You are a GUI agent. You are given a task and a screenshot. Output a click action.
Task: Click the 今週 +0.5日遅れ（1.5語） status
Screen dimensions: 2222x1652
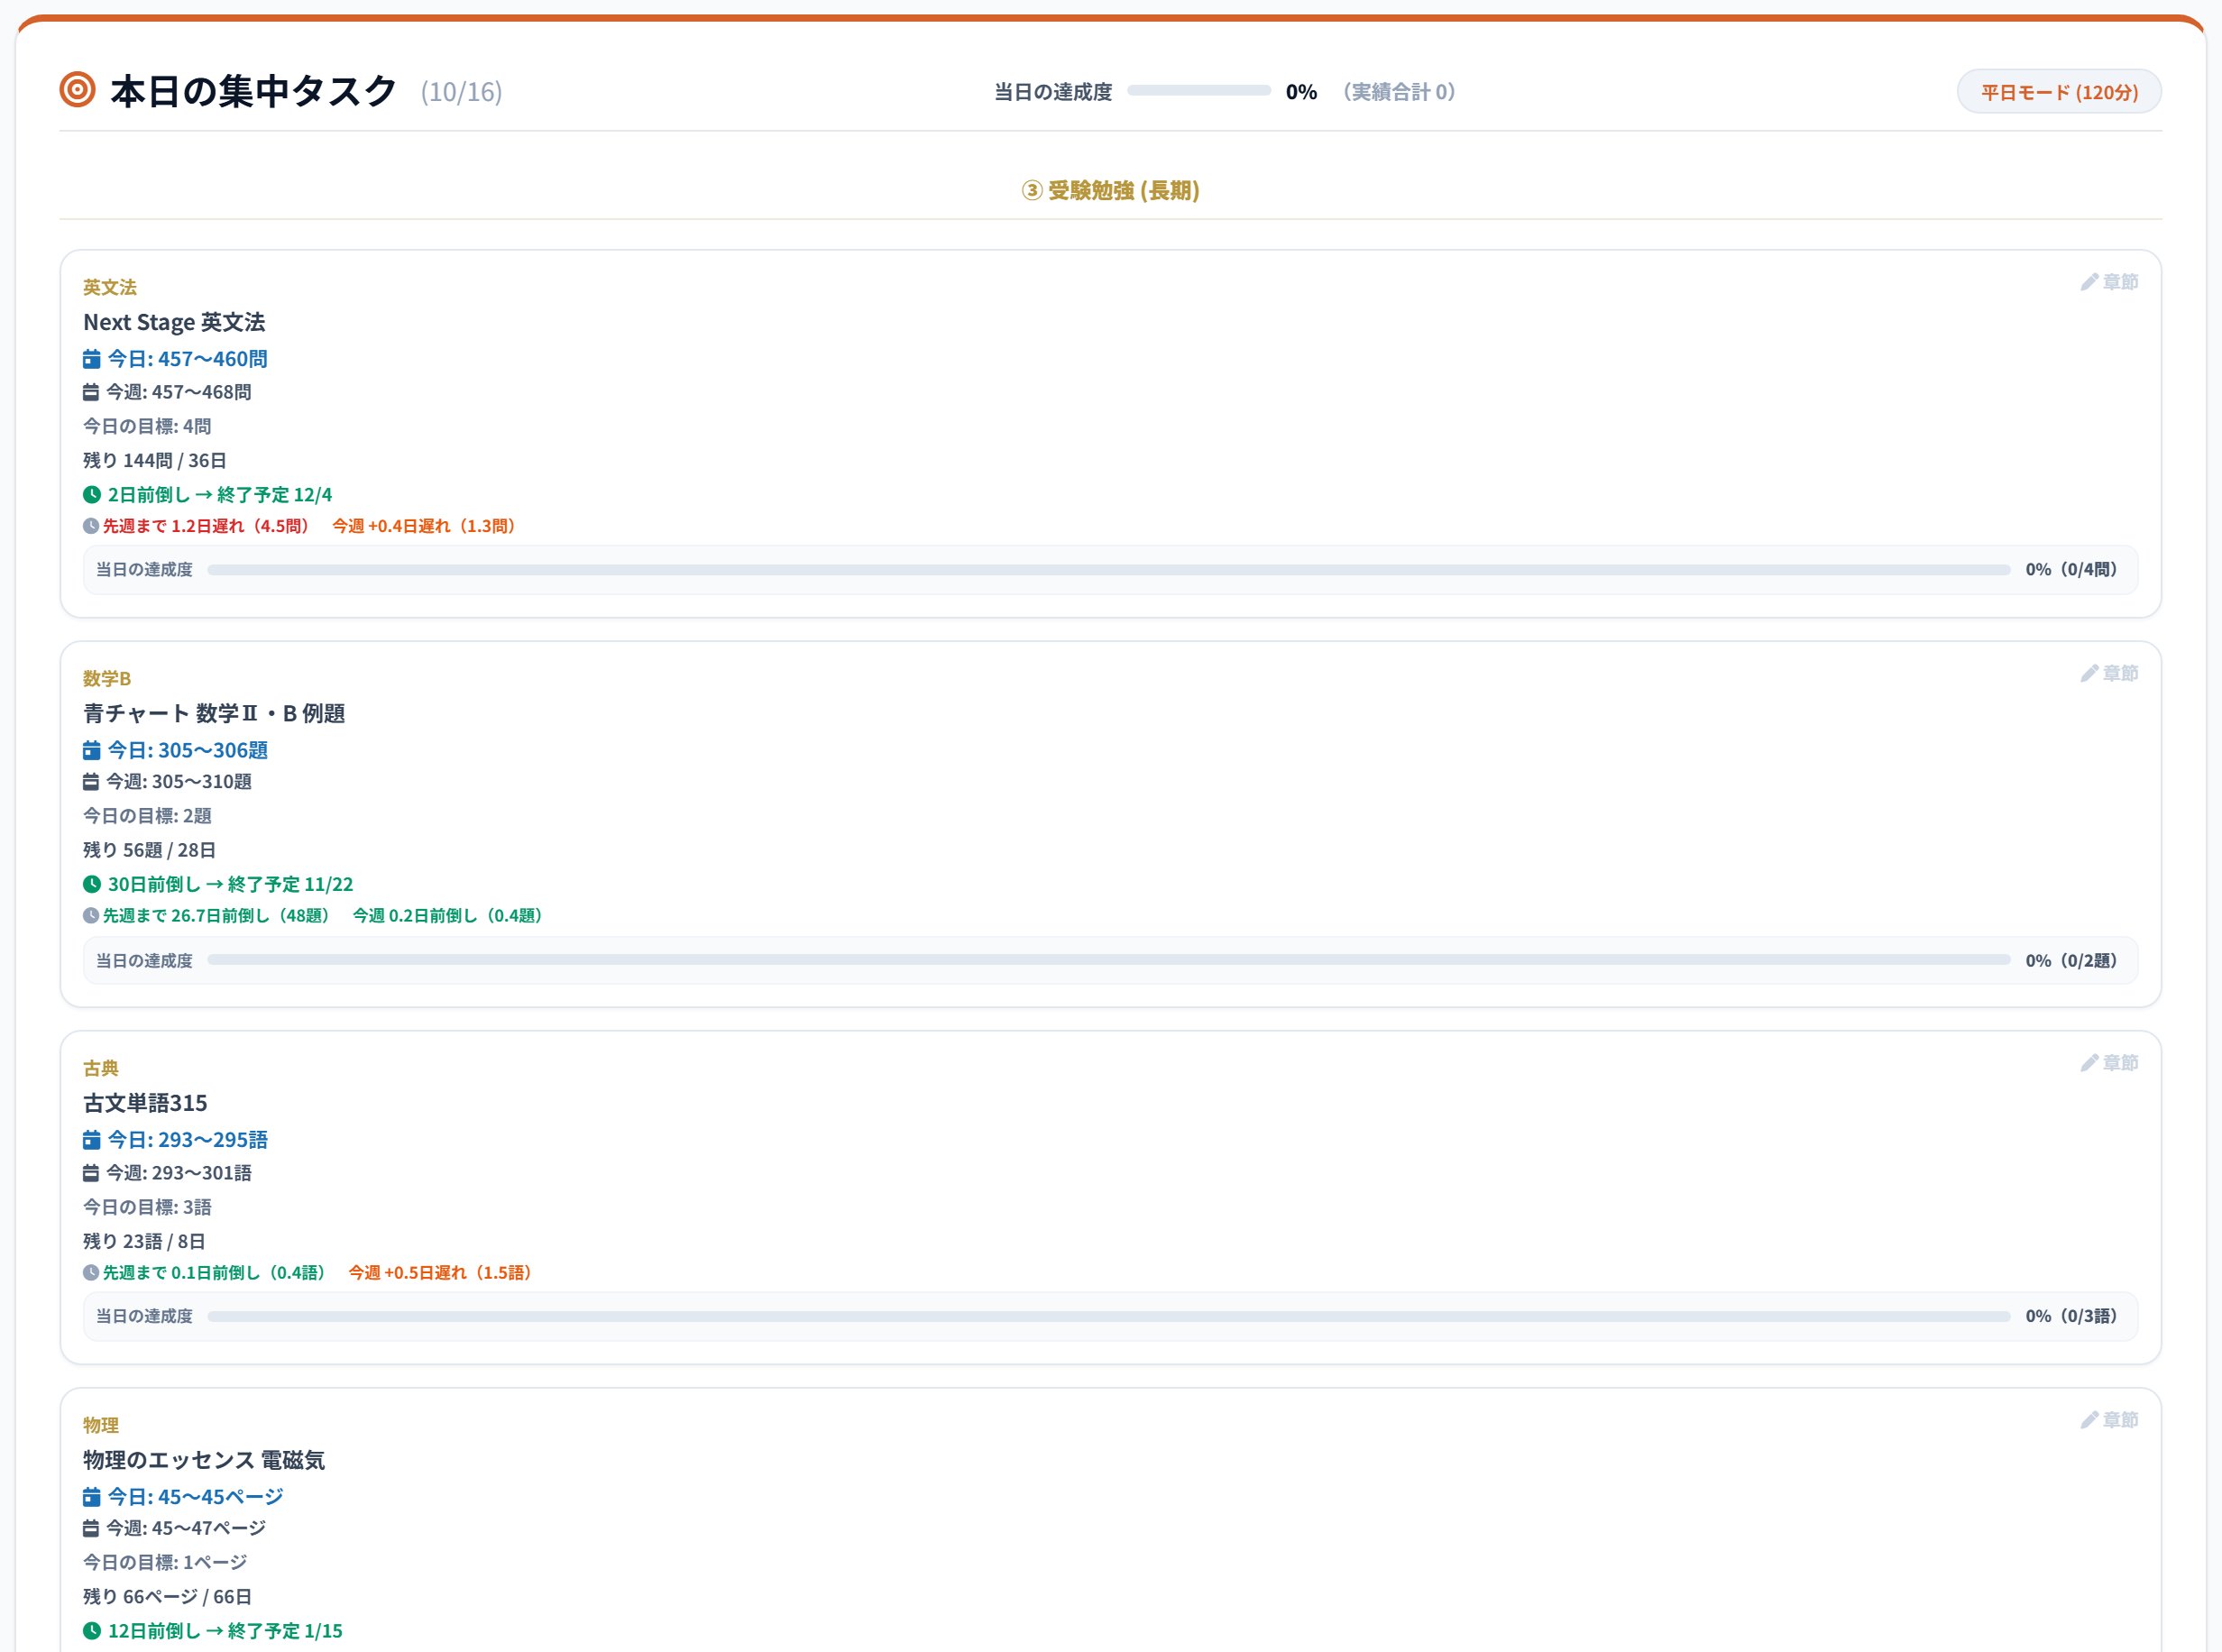point(441,1272)
